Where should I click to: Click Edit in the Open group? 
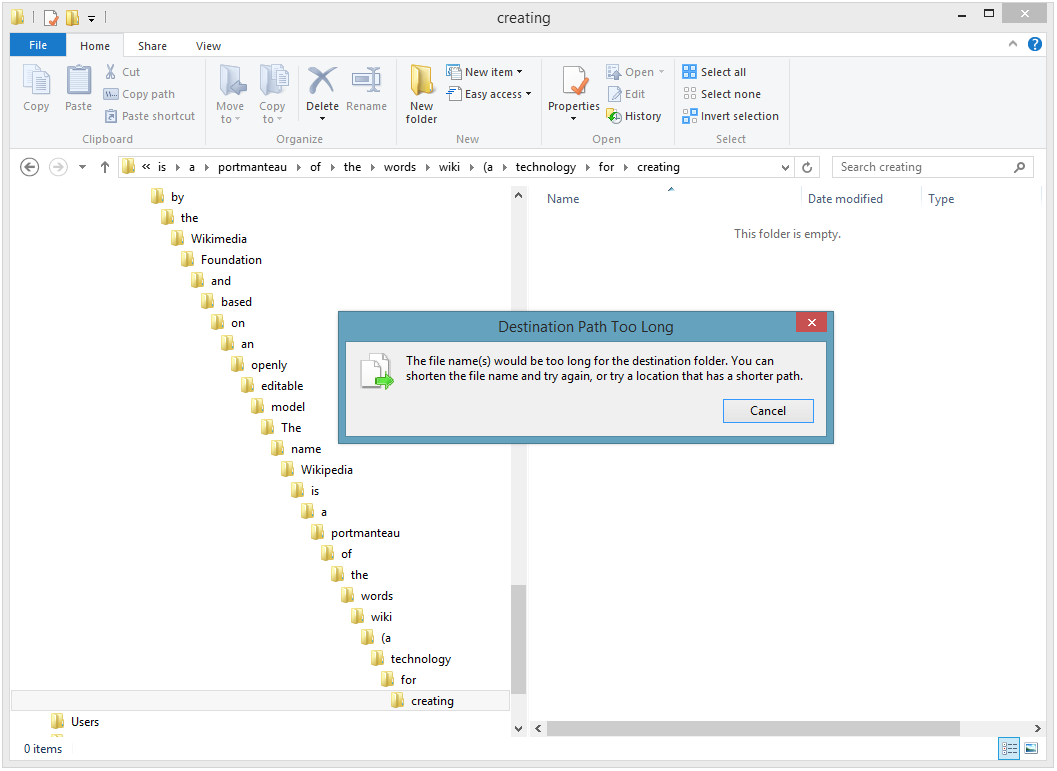click(x=626, y=94)
